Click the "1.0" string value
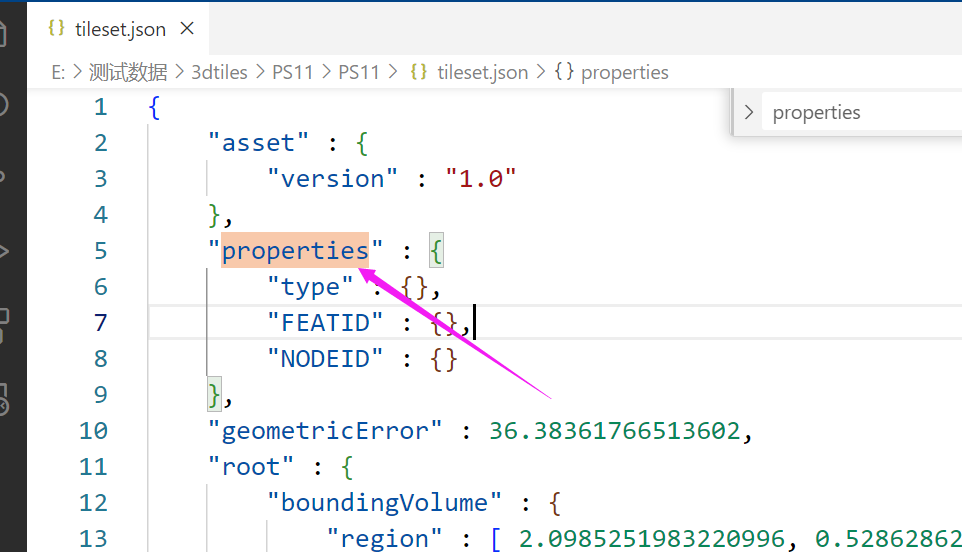This screenshot has height=552, width=962. pyautogui.click(x=480, y=179)
